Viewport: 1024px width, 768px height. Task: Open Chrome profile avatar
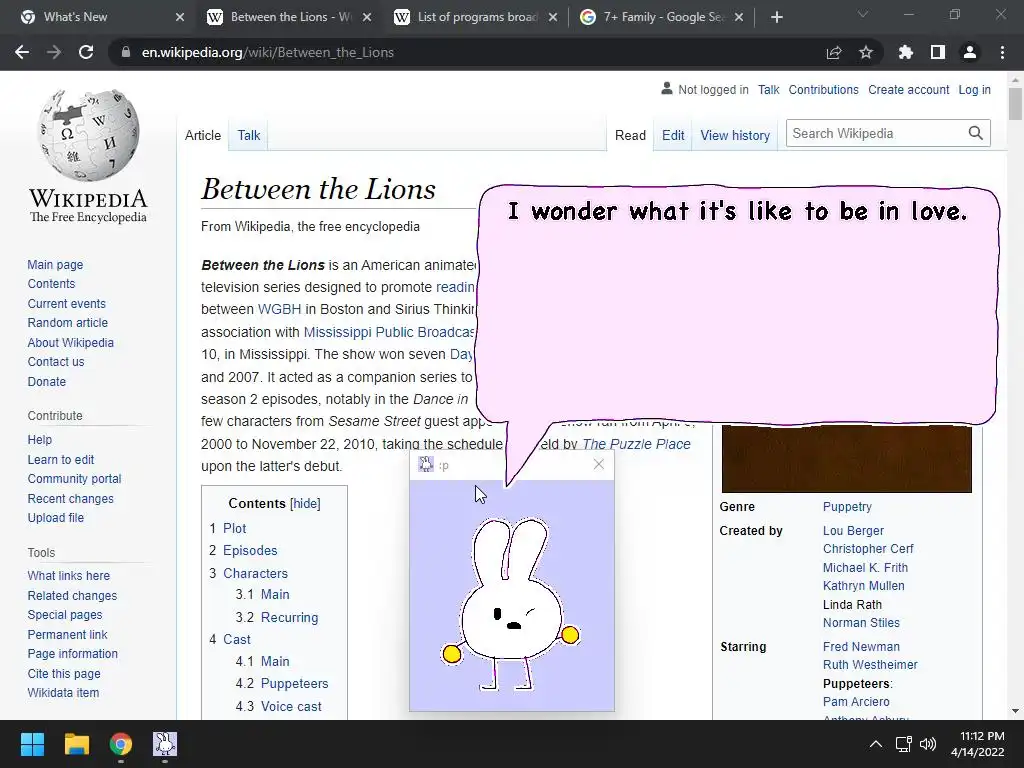pos(970,52)
